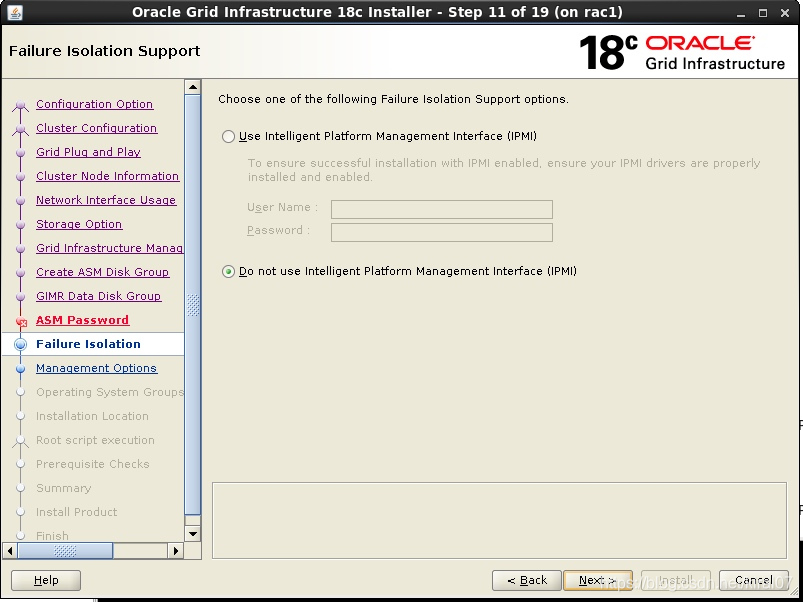Click the Prerequisite Checks step text
The height and width of the screenshot is (602, 803).
(93, 464)
